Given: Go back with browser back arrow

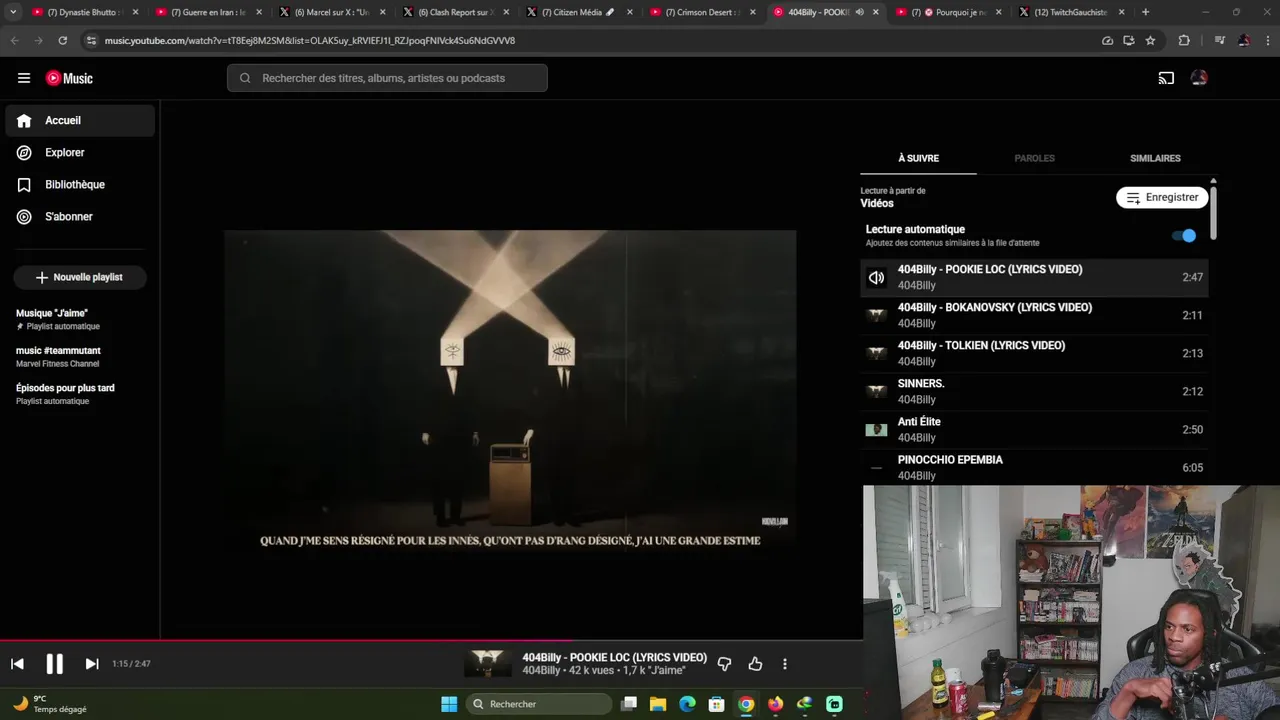Looking at the screenshot, I should pos(14,41).
